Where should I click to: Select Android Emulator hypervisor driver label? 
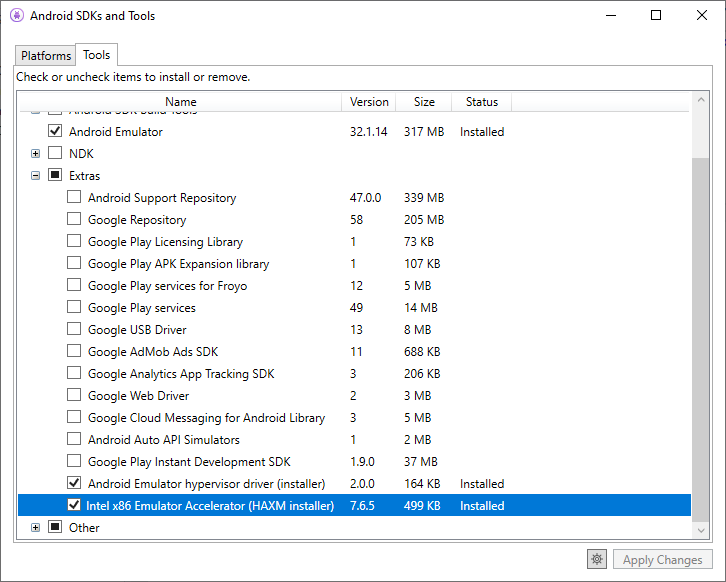tap(207, 484)
